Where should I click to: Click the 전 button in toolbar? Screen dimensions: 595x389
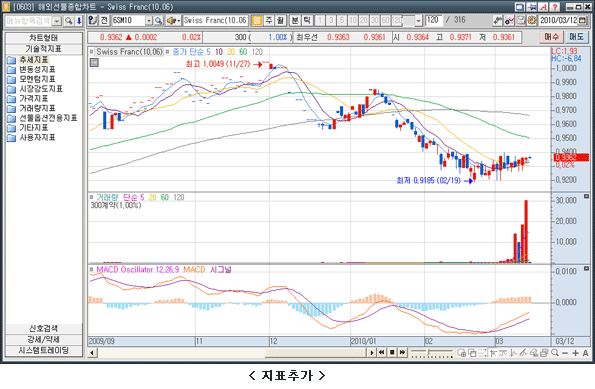coord(104,20)
